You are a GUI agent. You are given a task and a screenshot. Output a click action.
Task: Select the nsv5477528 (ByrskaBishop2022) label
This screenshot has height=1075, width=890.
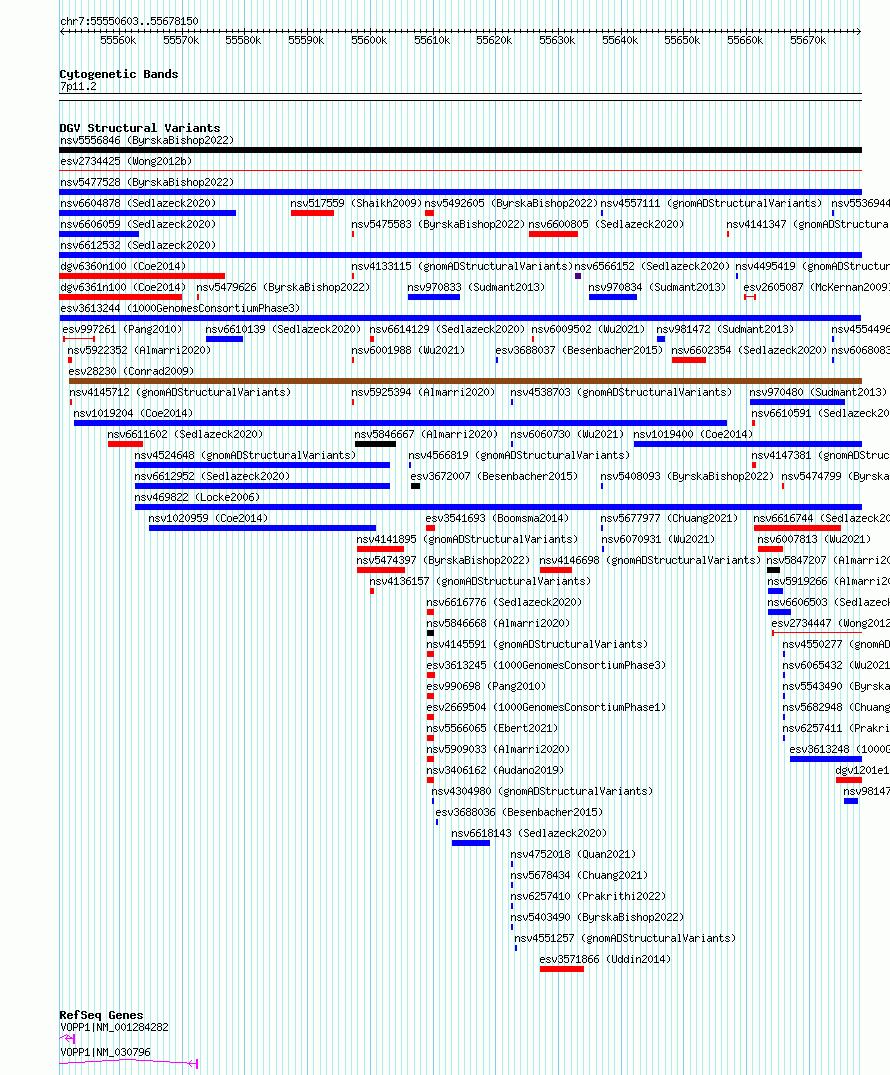[x=147, y=182]
